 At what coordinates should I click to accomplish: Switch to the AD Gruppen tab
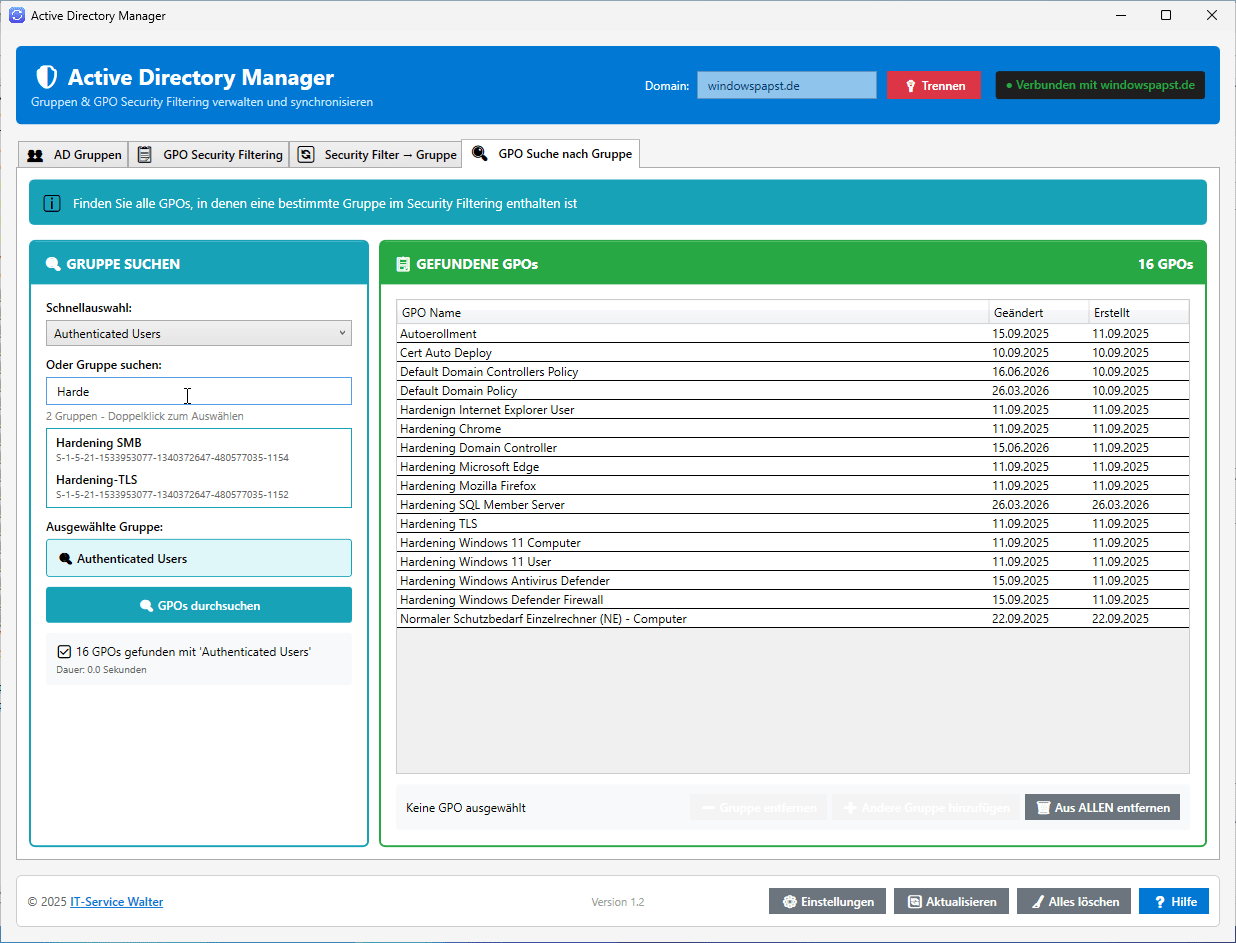pos(74,154)
